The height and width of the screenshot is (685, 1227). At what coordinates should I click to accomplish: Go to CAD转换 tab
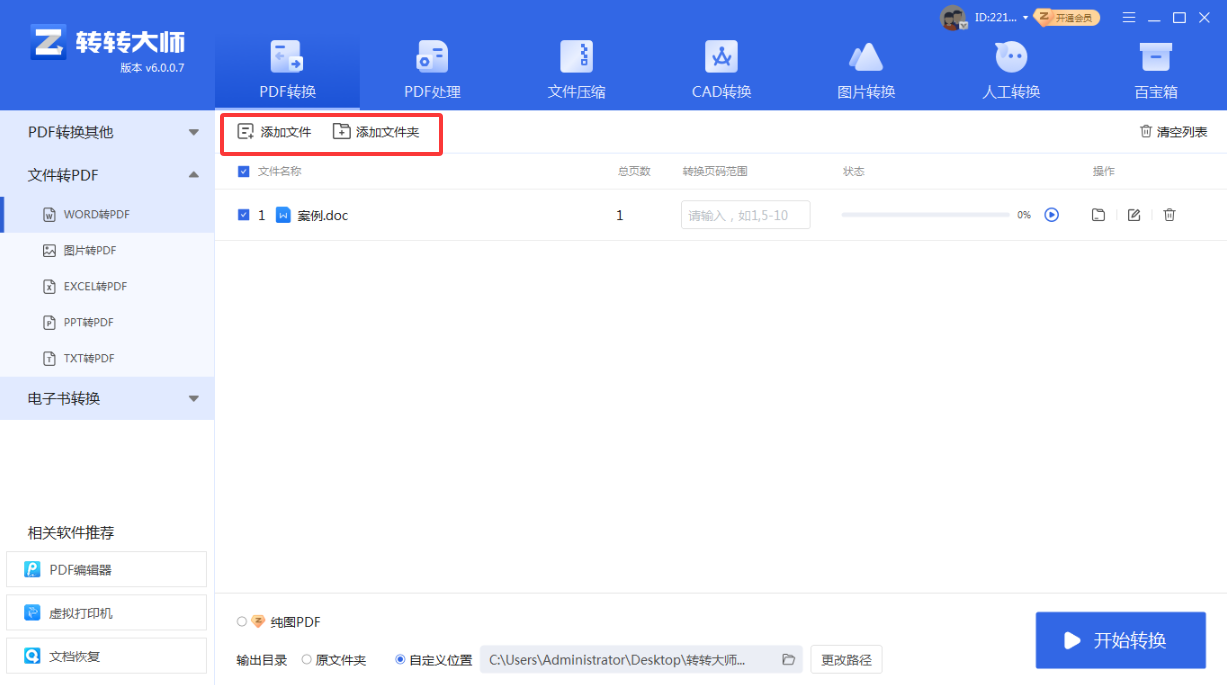point(721,70)
